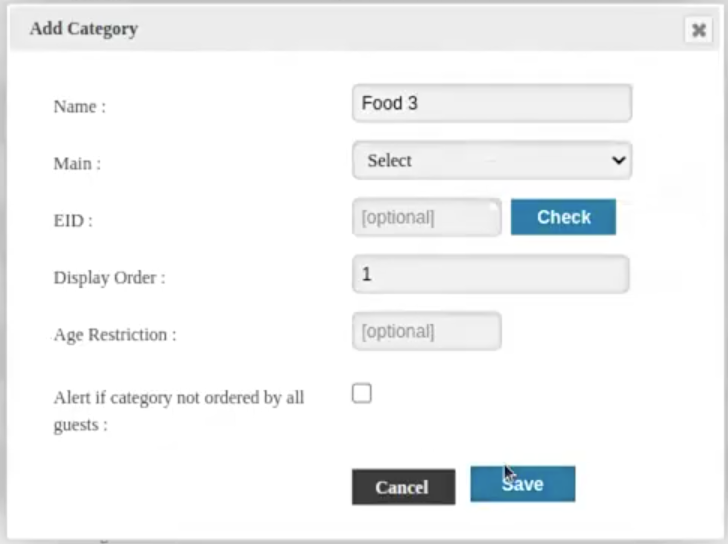
Task: Click the 'EID :' label
Action: coord(73,220)
